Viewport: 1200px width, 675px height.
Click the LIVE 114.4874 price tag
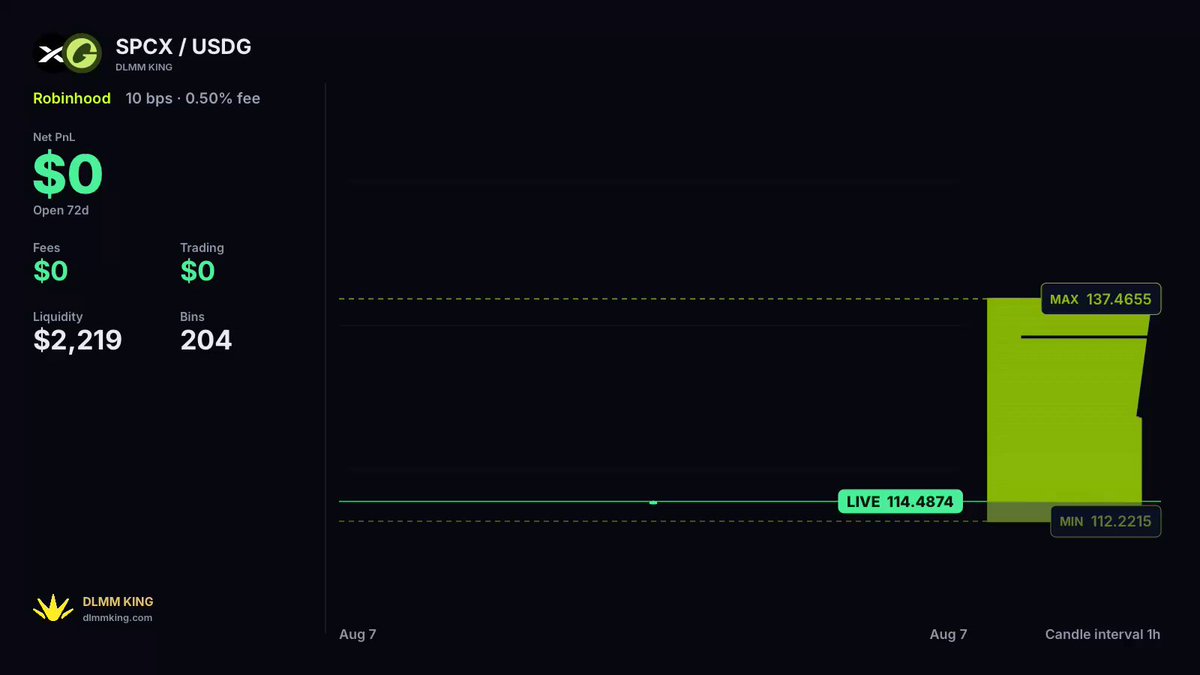(900, 501)
